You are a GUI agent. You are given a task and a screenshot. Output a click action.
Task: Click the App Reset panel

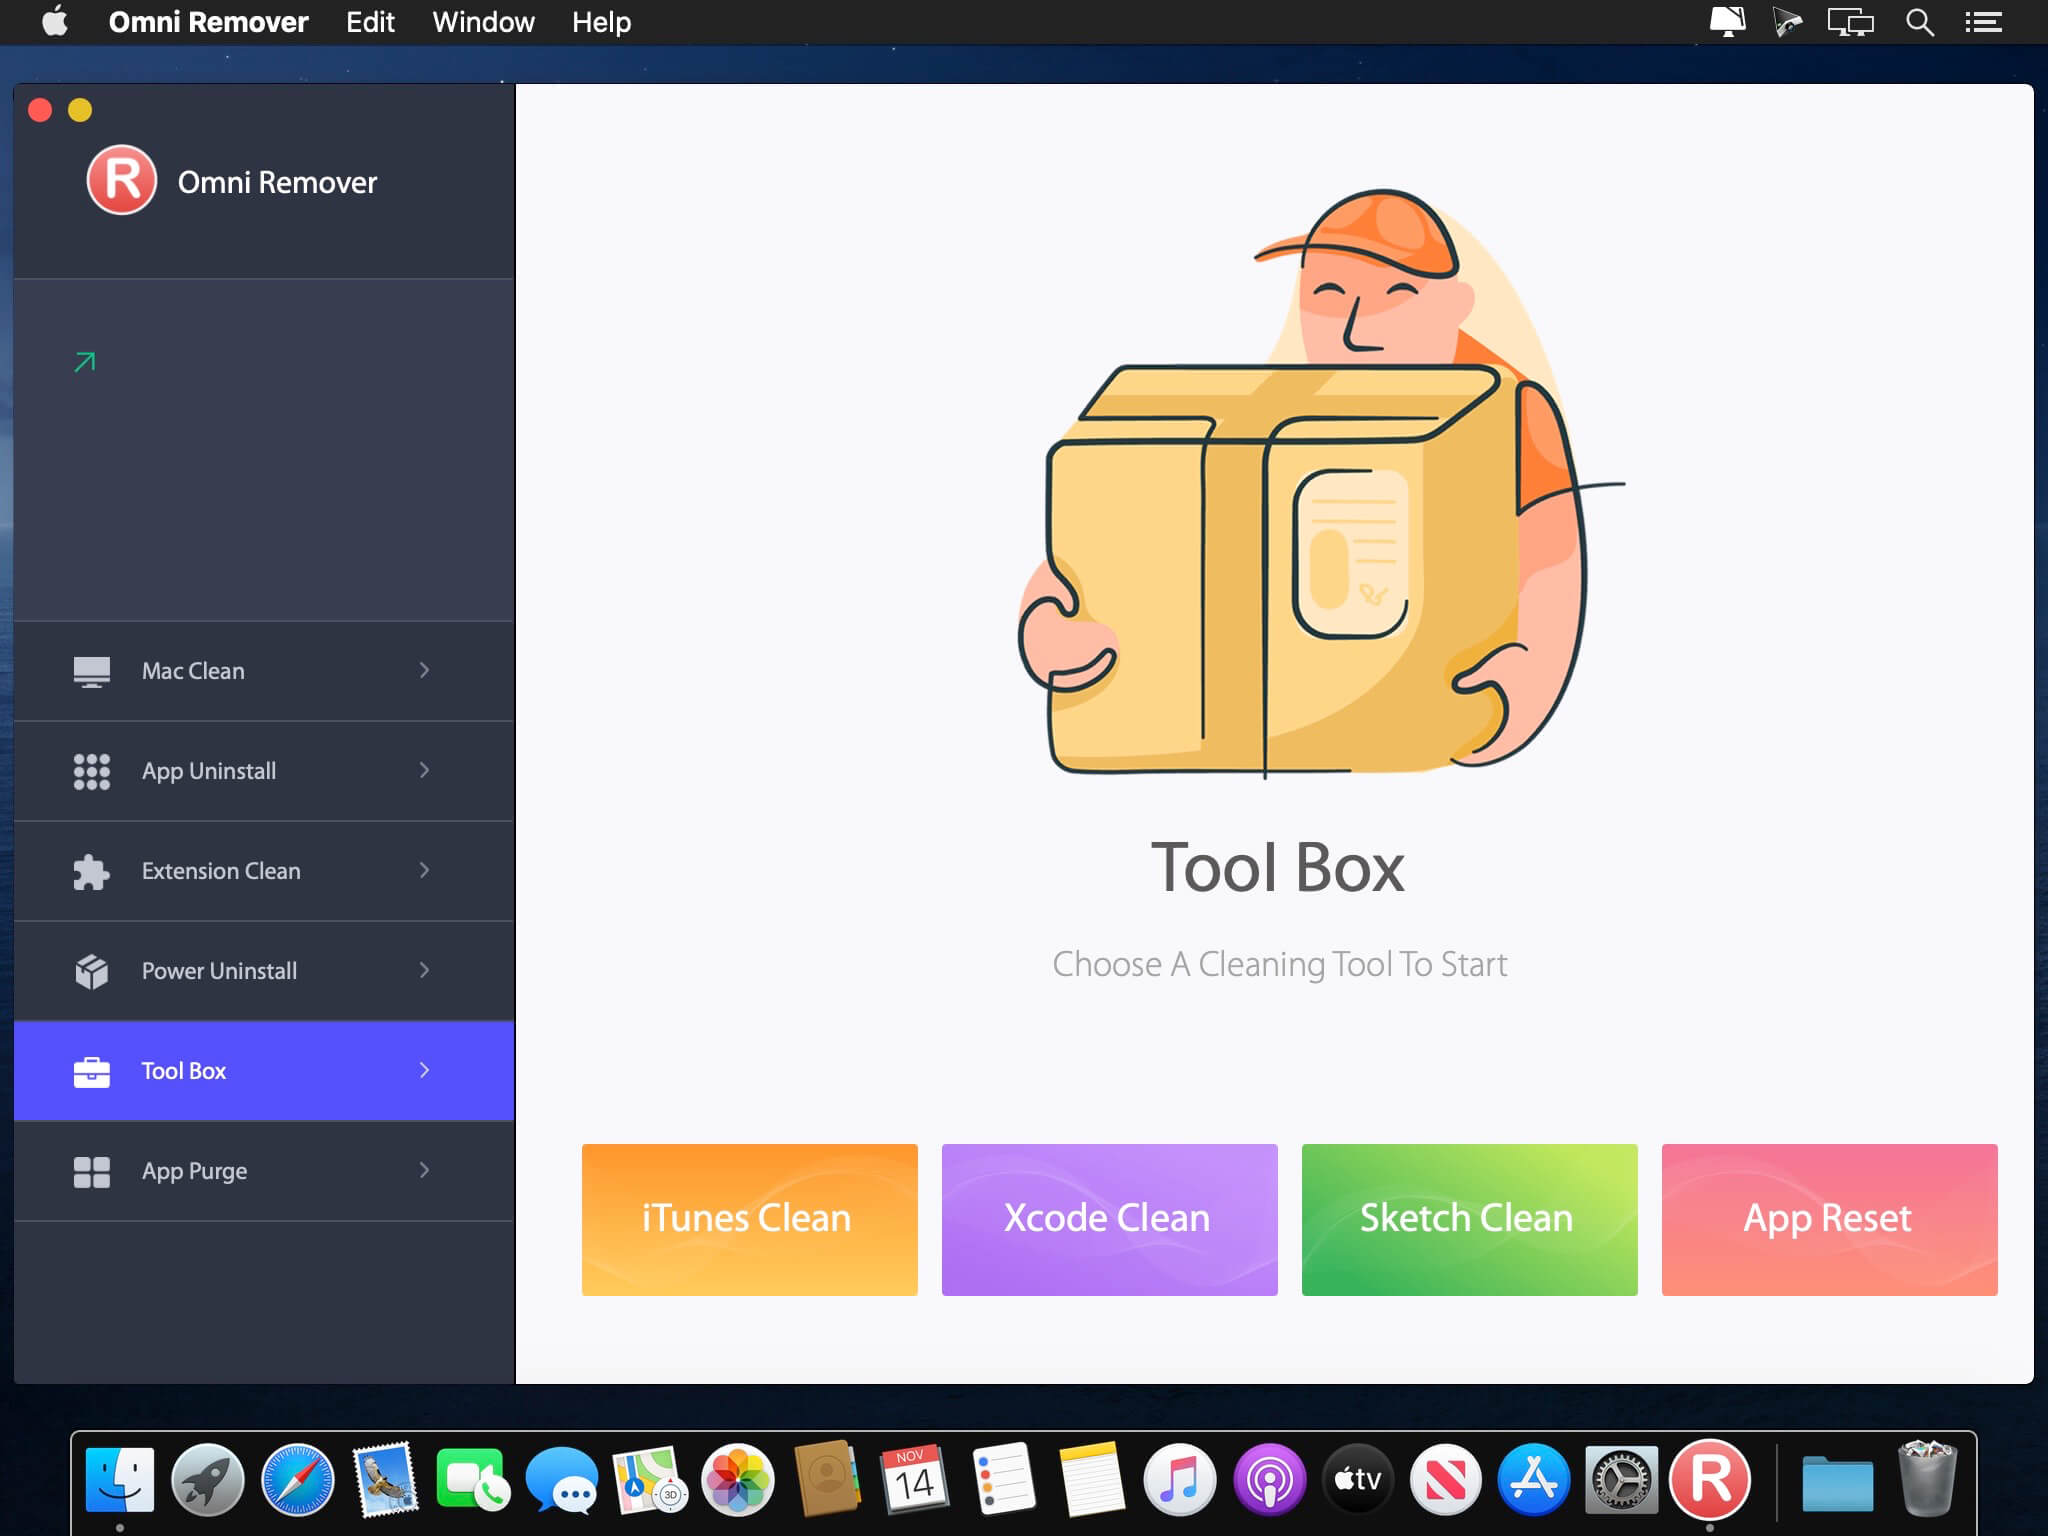[1828, 1218]
